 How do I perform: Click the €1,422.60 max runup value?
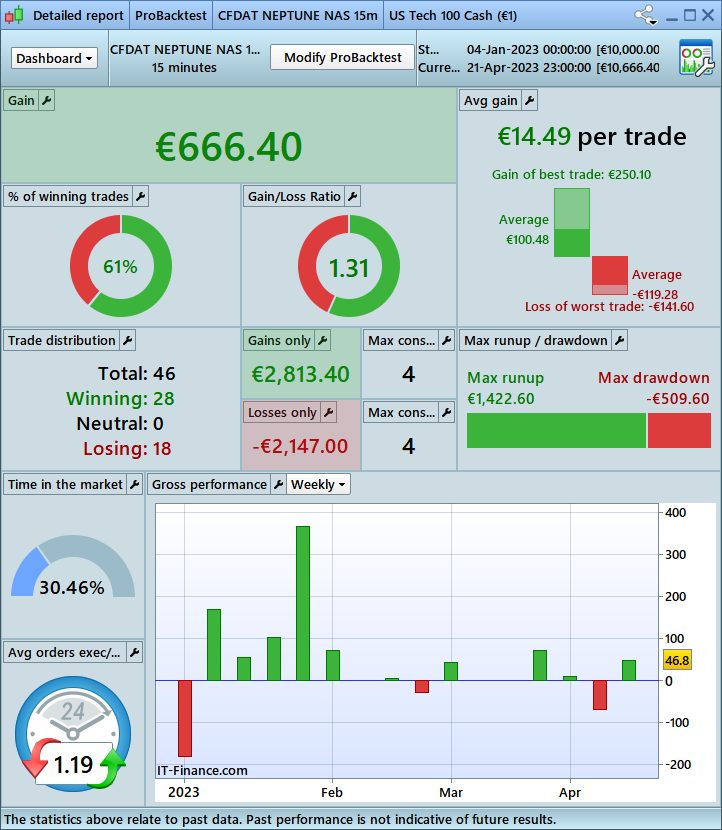pos(501,399)
